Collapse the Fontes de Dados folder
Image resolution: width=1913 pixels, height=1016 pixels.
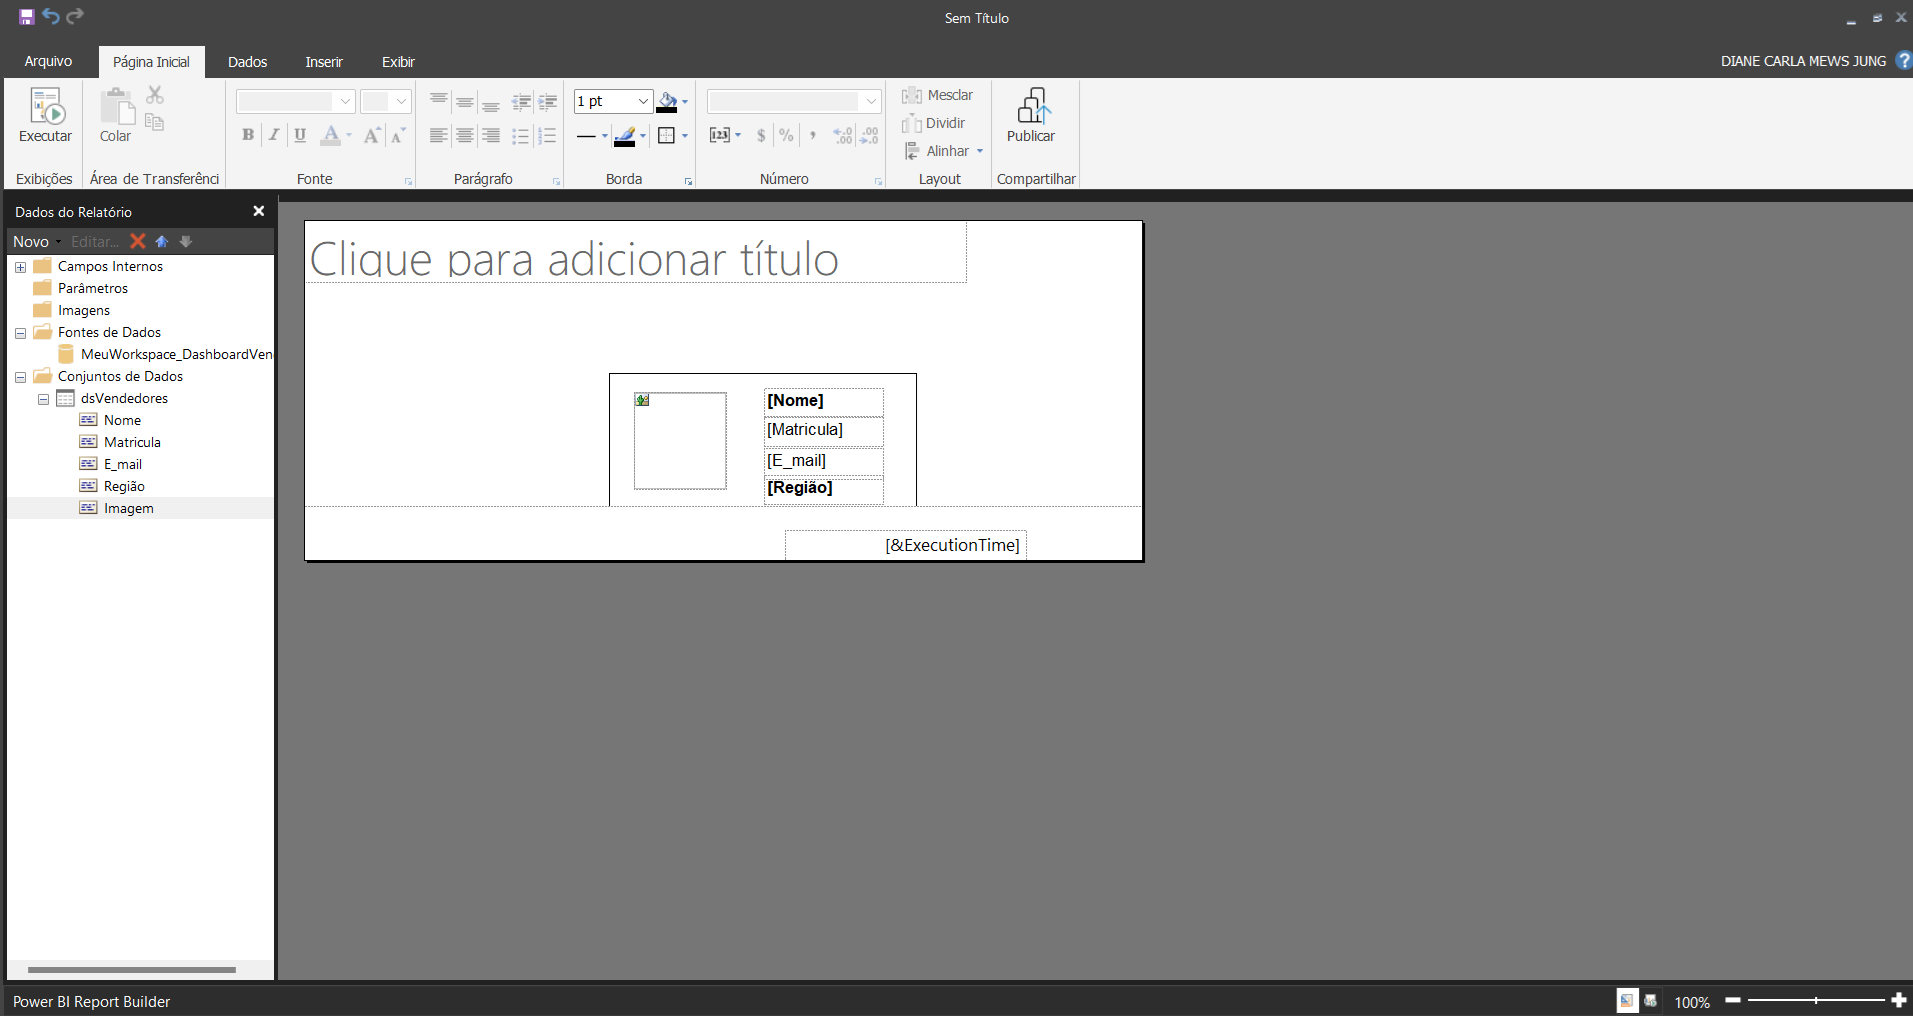(x=20, y=333)
